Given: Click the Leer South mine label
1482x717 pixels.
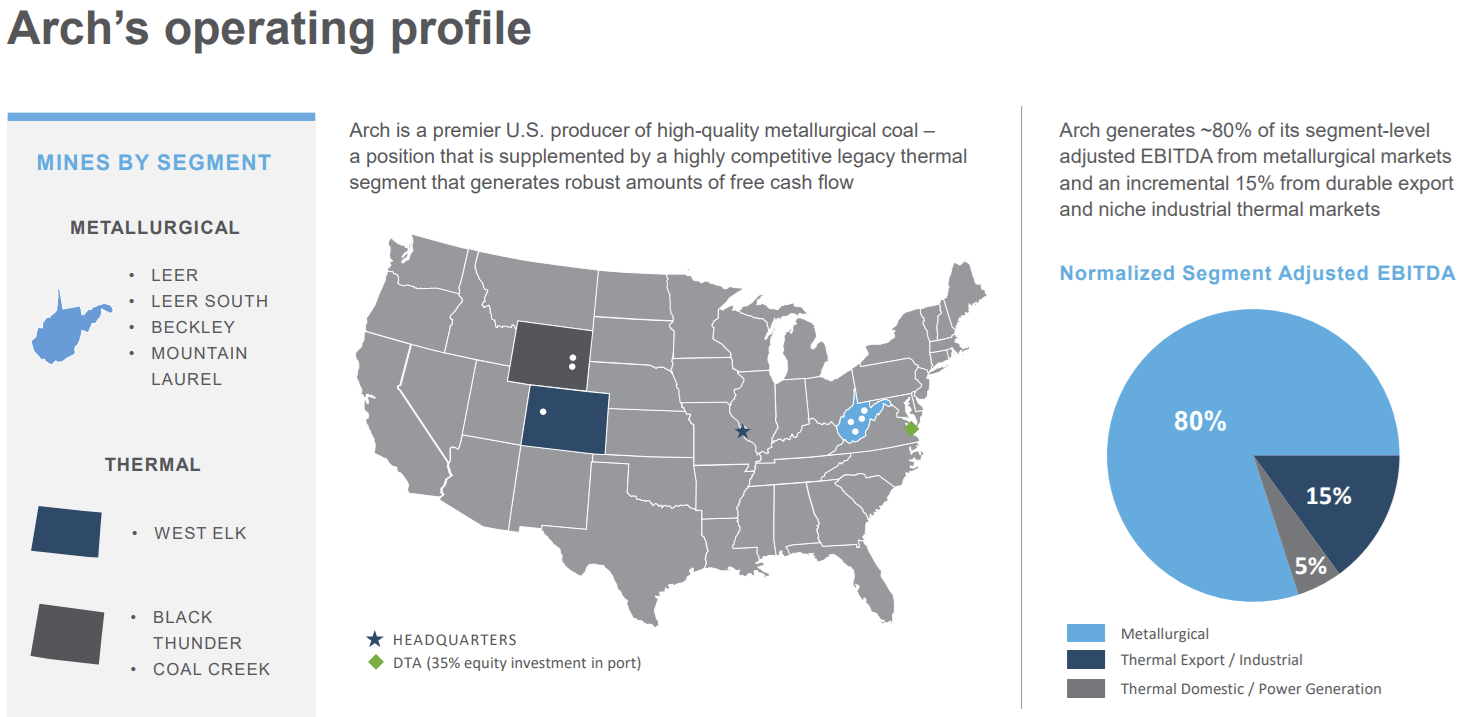Looking at the screenshot, I should pos(209,301).
